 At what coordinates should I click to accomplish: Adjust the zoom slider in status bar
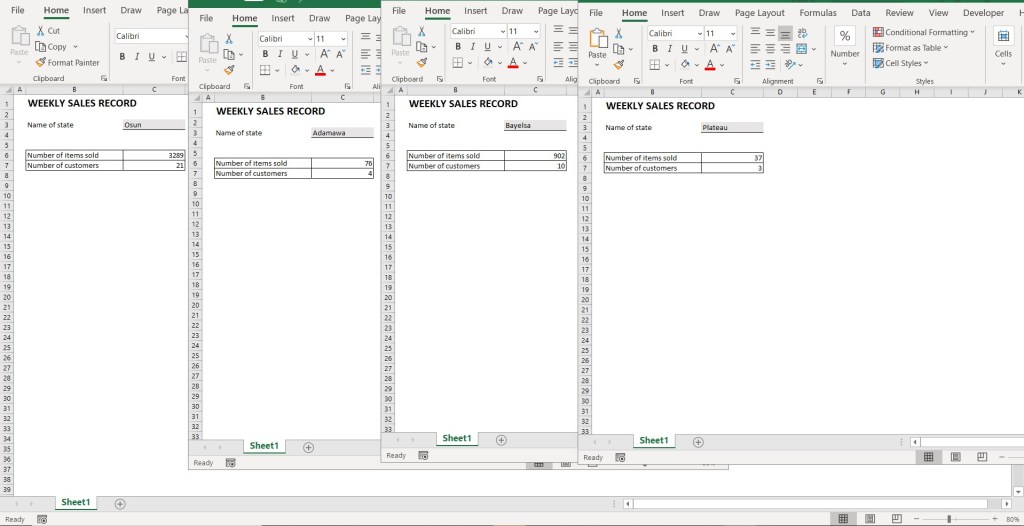(x=948, y=519)
